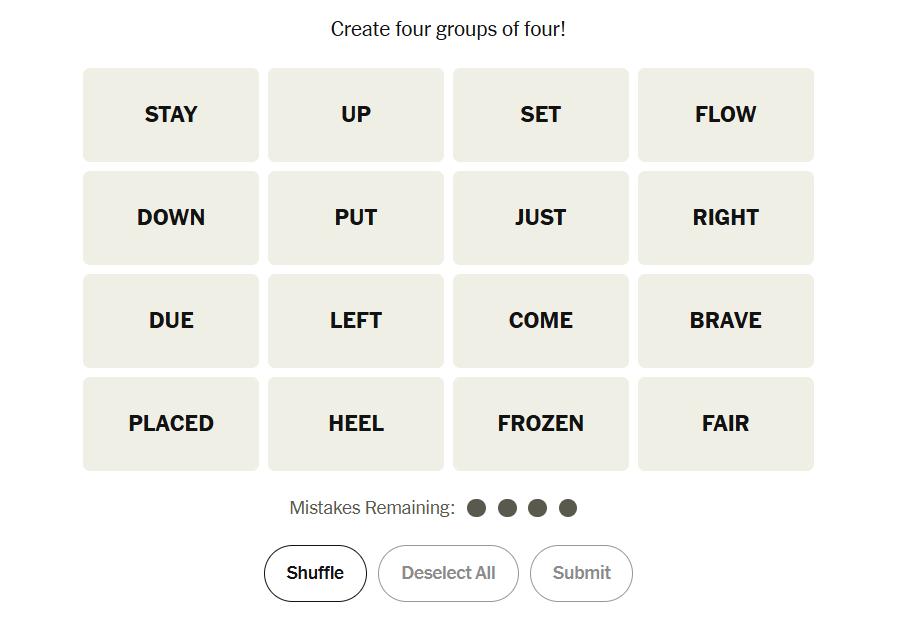The image size is (904, 629).
Task: Click the first mistakes remaining dot
Action: (x=477, y=508)
